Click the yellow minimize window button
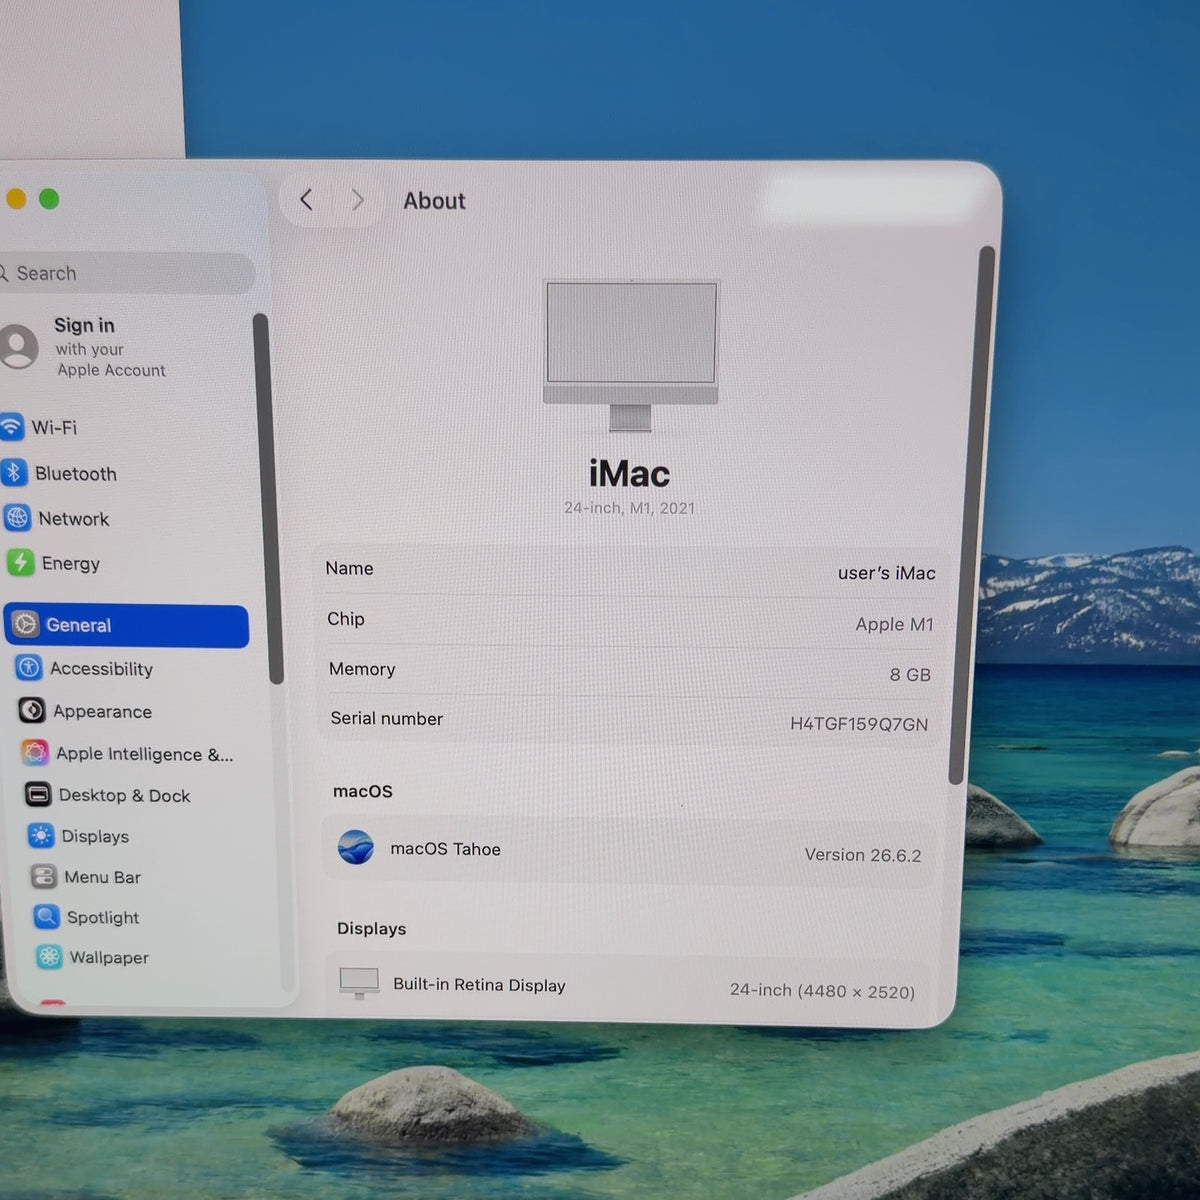The image size is (1200, 1200). click(15, 199)
